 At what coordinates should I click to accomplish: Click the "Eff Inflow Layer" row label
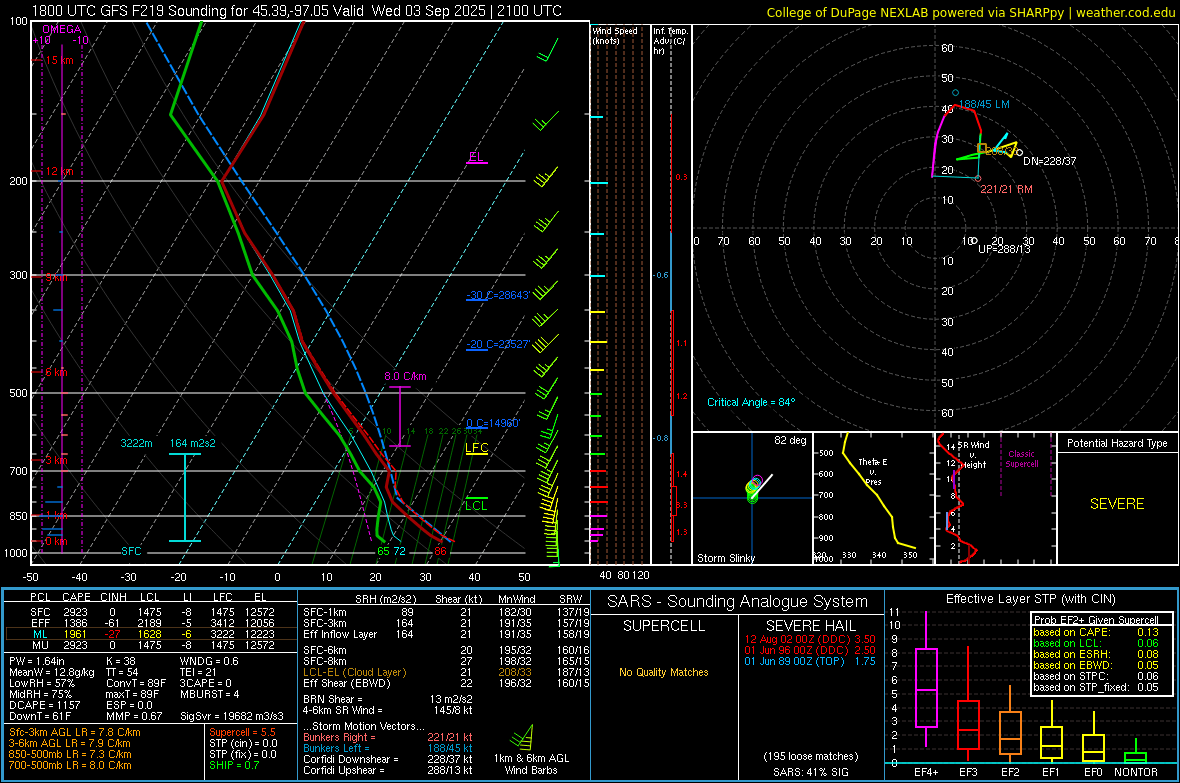(339, 635)
